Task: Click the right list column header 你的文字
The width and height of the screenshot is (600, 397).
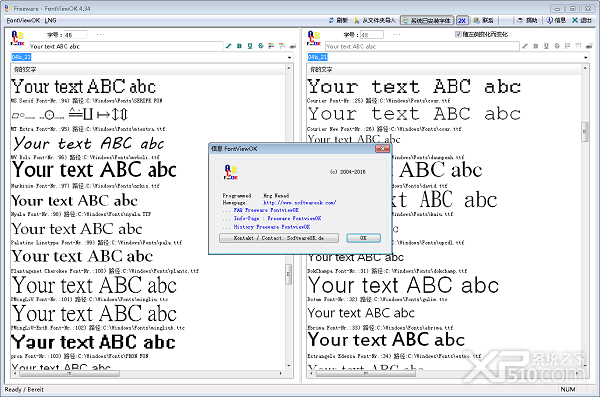Action: tap(444, 69)
